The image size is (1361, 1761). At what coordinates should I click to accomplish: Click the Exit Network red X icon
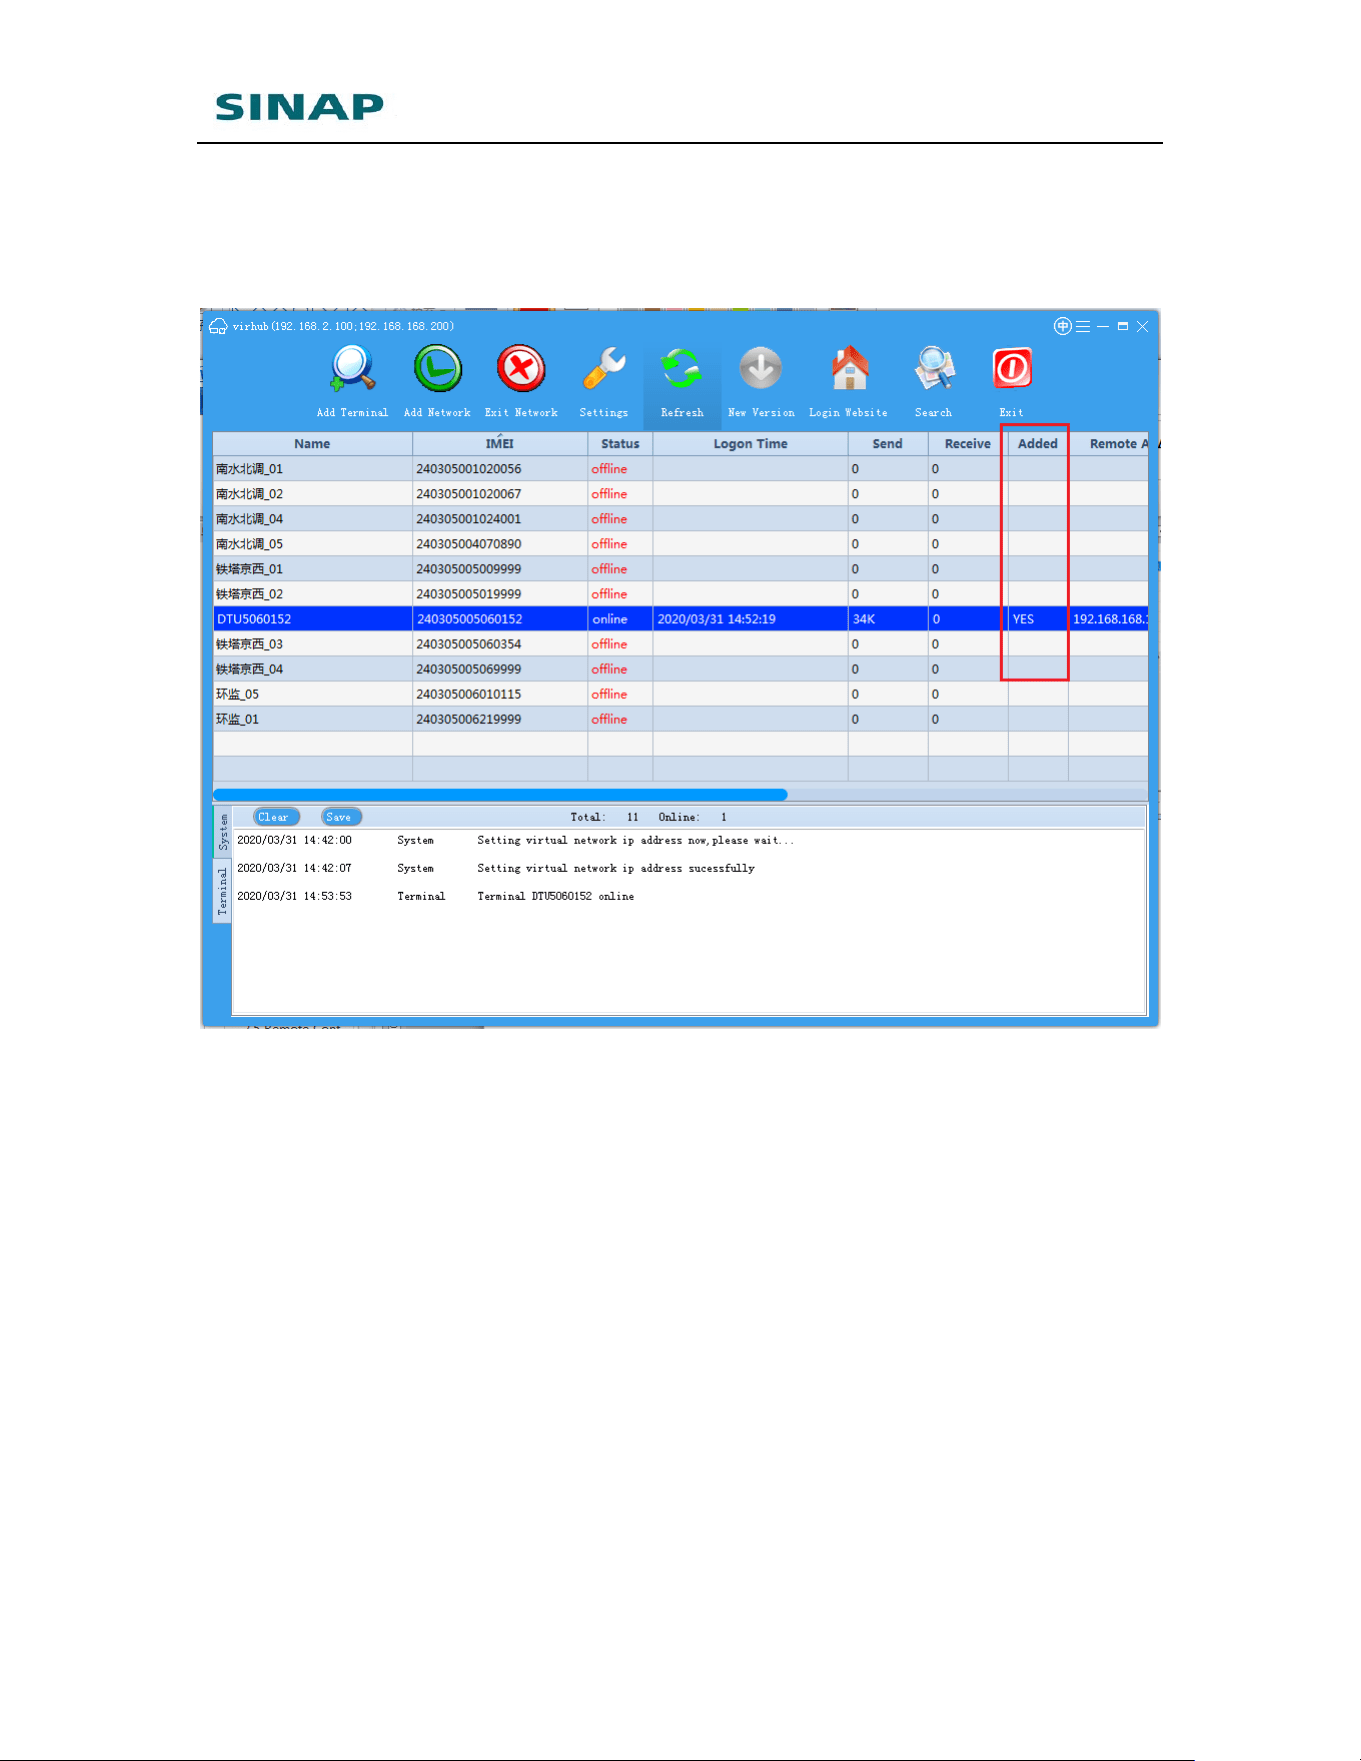click(x=521, y=370)
